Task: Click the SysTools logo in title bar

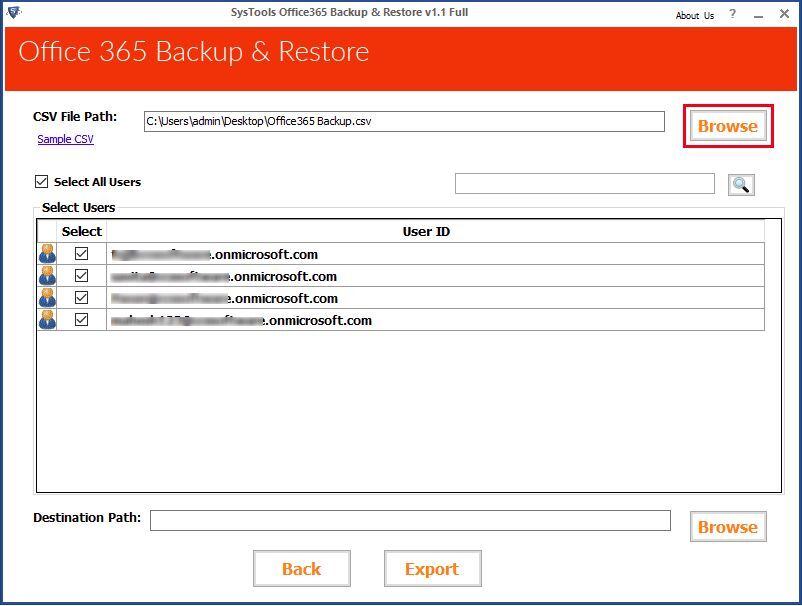Action: (13, 13)
